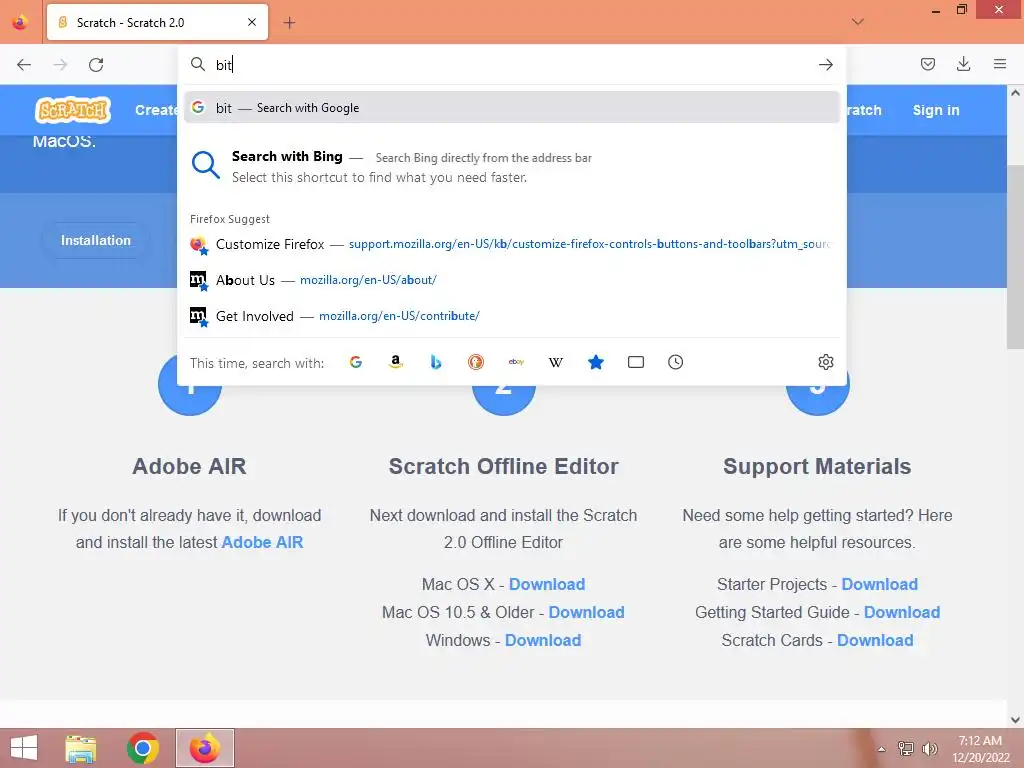This screenshot has width=1024, height=768.
Task: Click the Installation button
Action: pos(96,240)
